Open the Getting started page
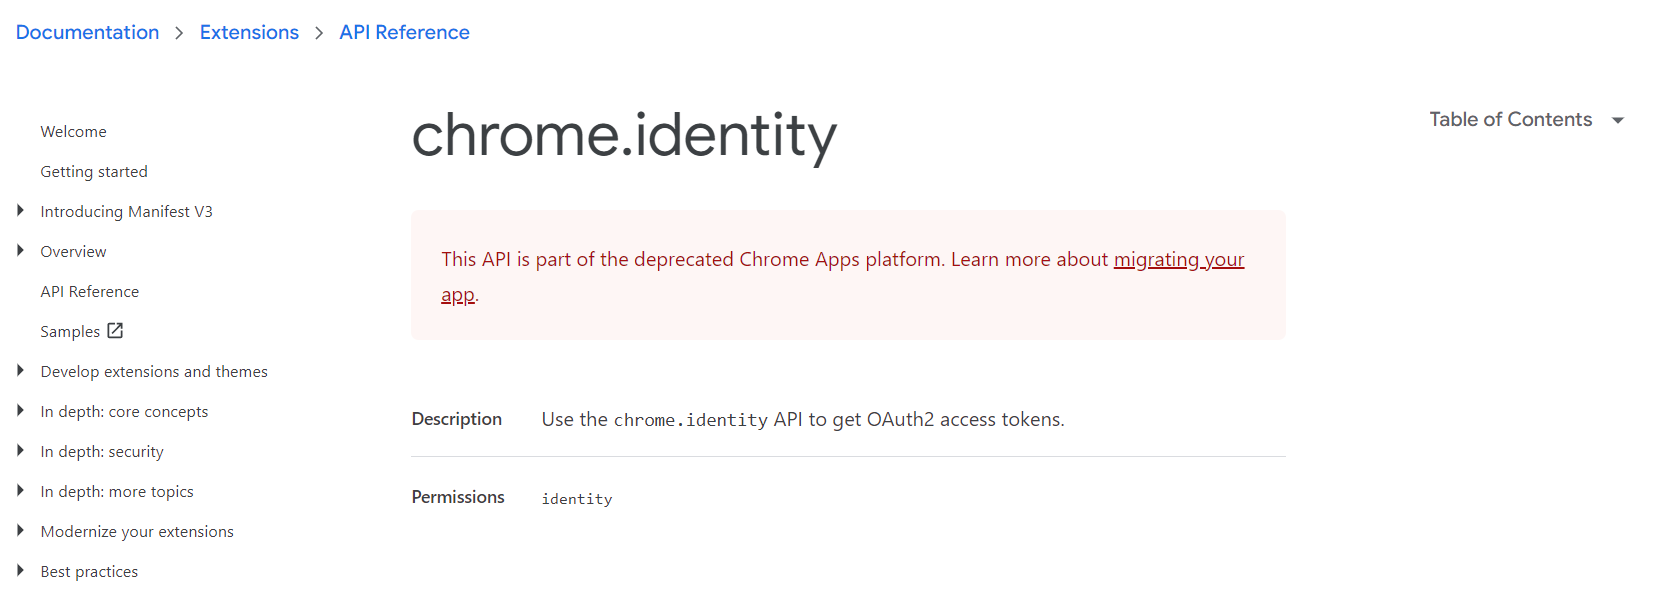This screenshot has width=1657, height=593. pyautogui.click(x=93, y=171)
